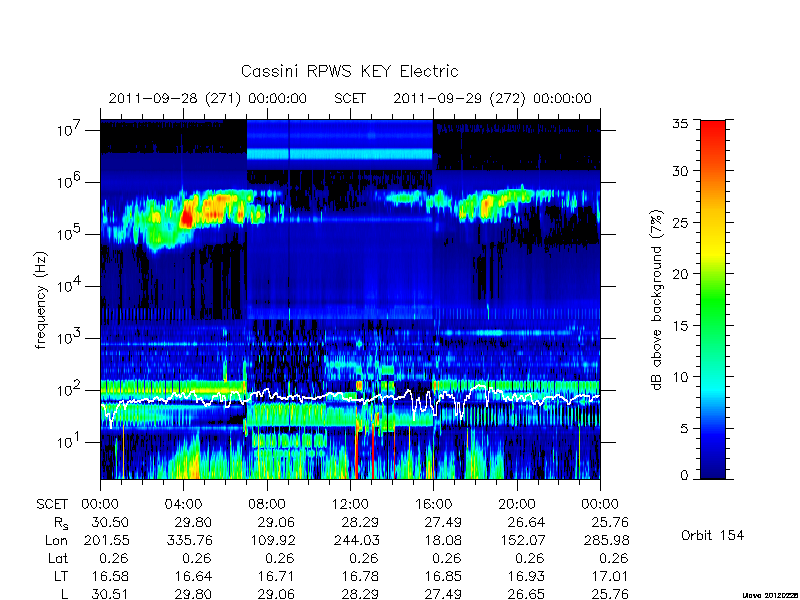Click the color scale value '35'
The image size is (800, 600).
point(680,124)
